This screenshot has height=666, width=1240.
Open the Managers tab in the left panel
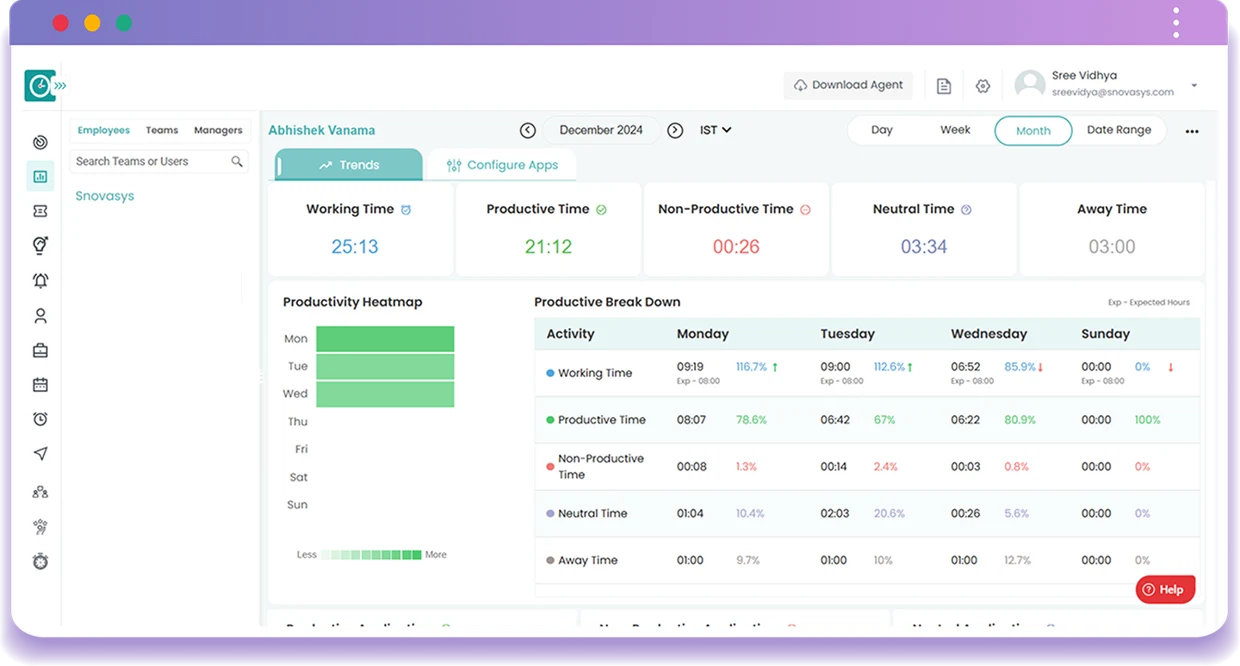[x=217, y=129]
